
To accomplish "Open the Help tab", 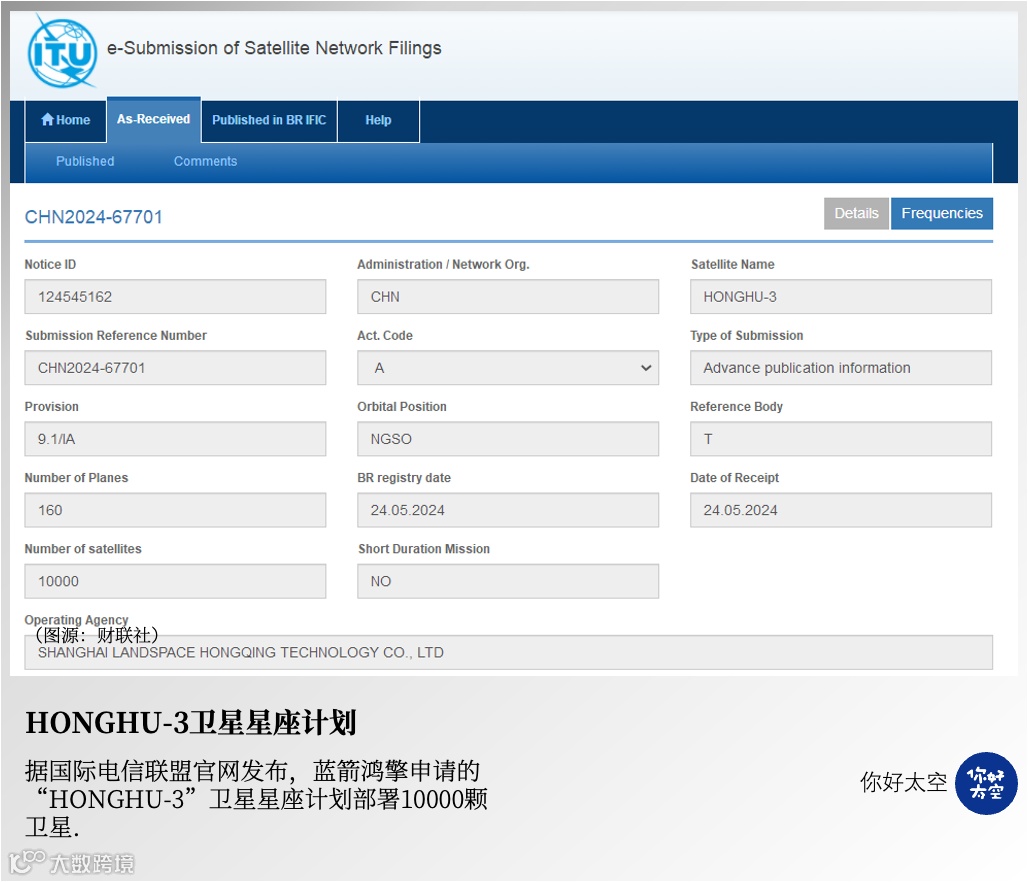I will pyautogui.click(x=378, y=120).
